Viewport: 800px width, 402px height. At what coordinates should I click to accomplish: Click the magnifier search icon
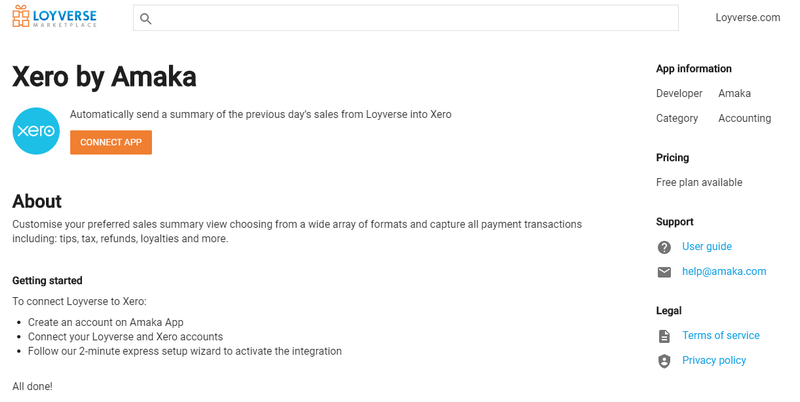click(x=146, y=19)
